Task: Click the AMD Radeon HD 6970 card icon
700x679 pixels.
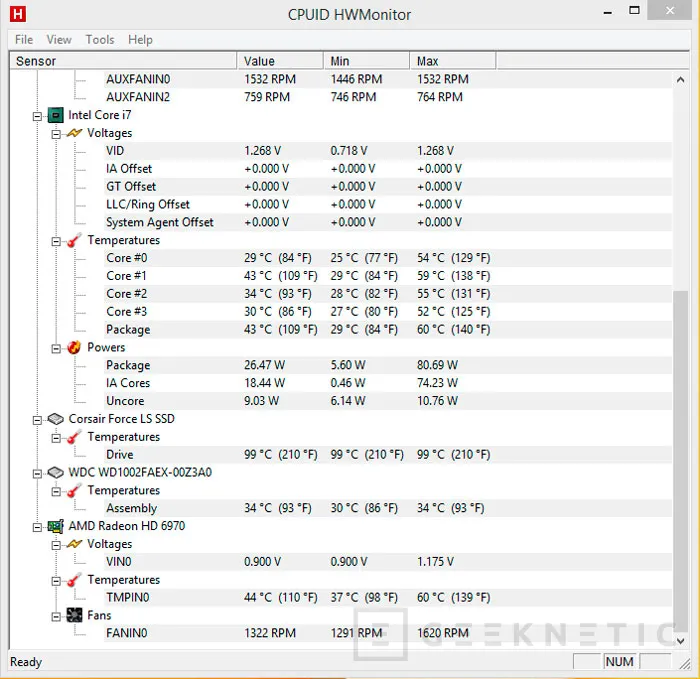Action: click(x=55, y=526)
